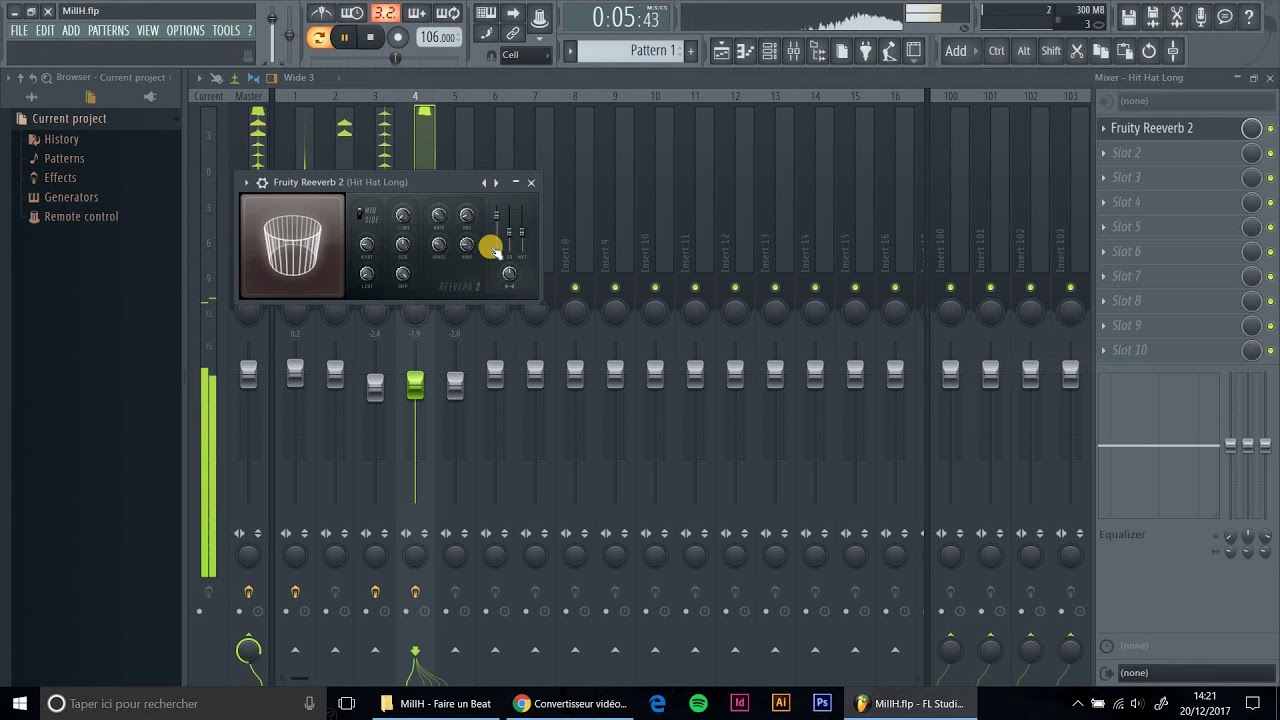This screenshot has width=1280, height=720.
Task: Open the Cell snap dropdown
Action: click(525, 55)
